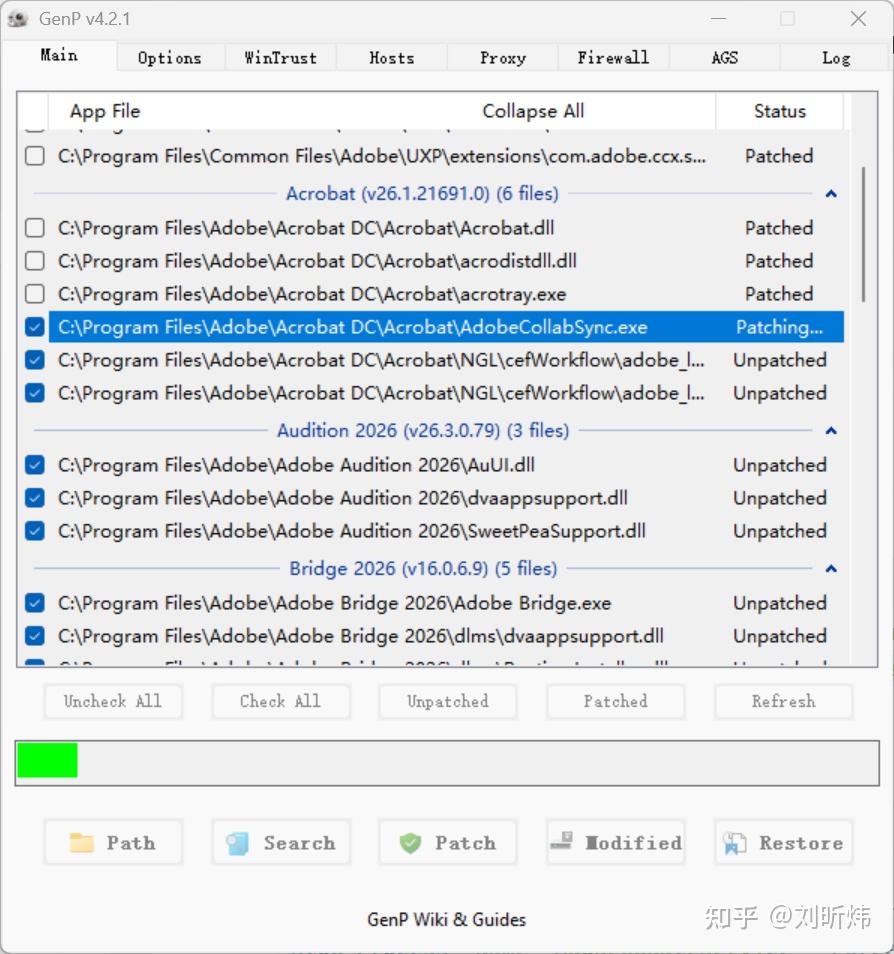Open the Options tab

click(x=170, y=58)
